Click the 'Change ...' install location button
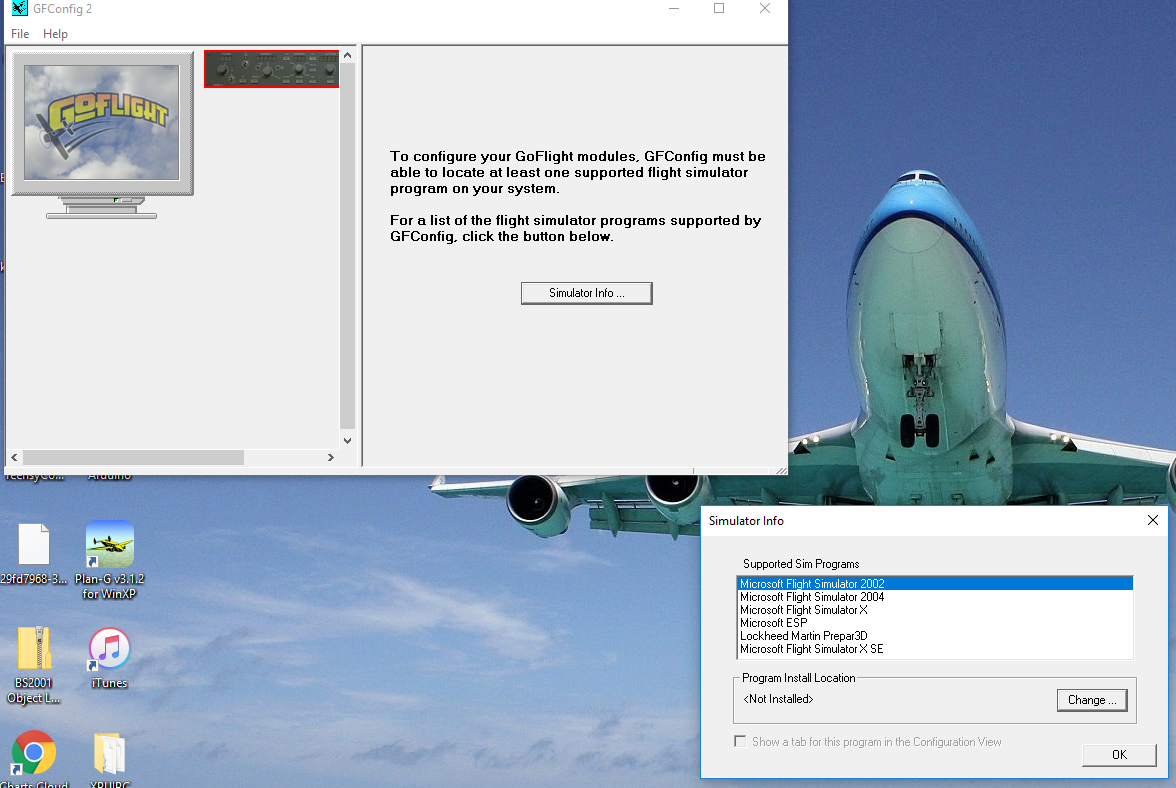Image resolution: width=1176 pixels, height=788 pixels. 1092,700
